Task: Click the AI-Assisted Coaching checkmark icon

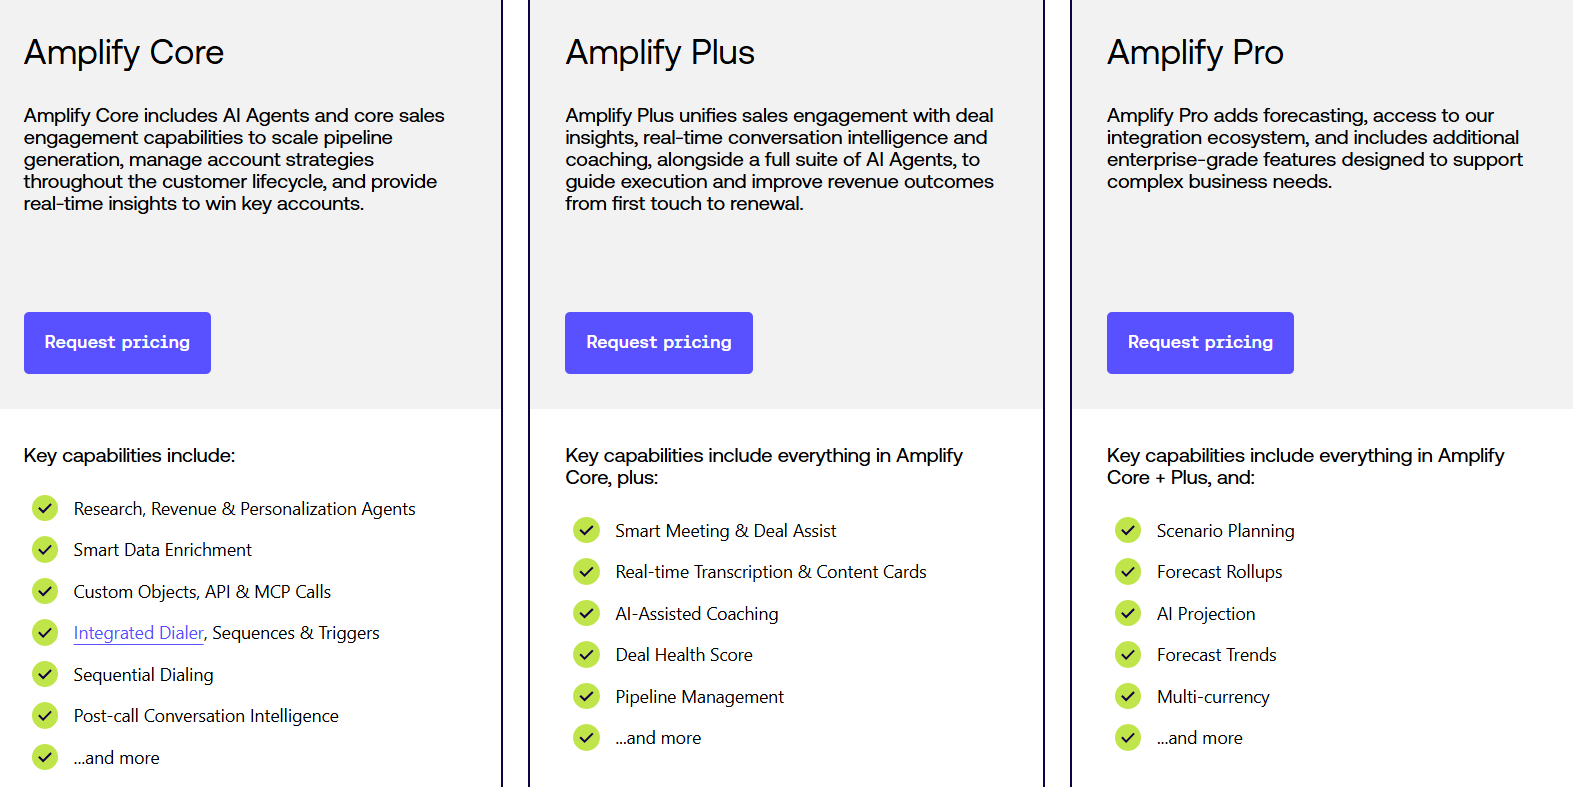Action: [587, 613]
